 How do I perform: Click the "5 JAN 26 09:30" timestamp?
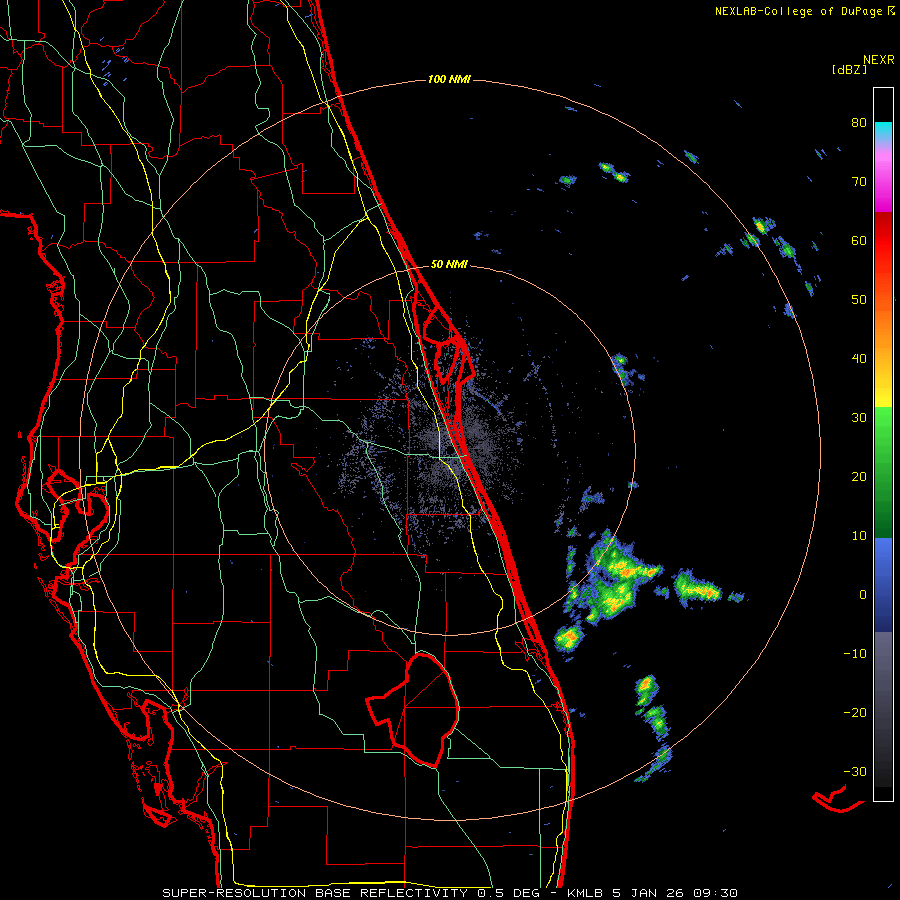(x=677, y=893)
